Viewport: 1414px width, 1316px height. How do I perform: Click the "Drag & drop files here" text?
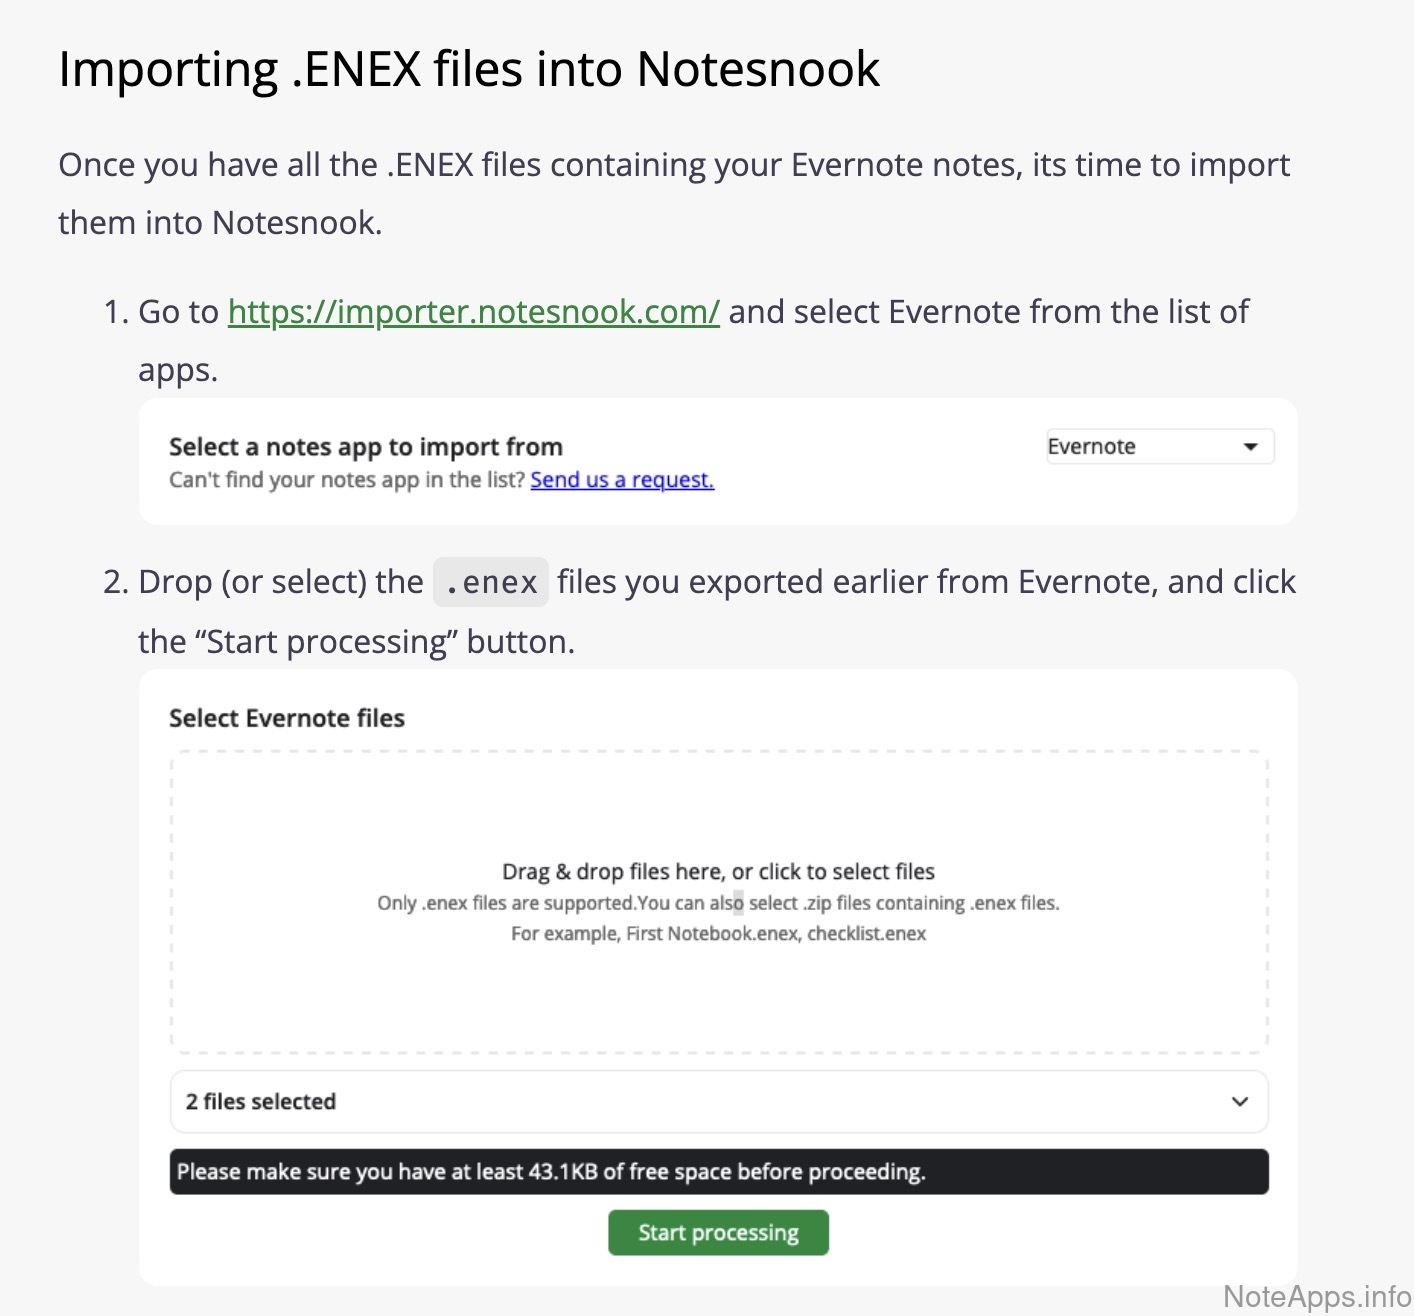(718, 872)
